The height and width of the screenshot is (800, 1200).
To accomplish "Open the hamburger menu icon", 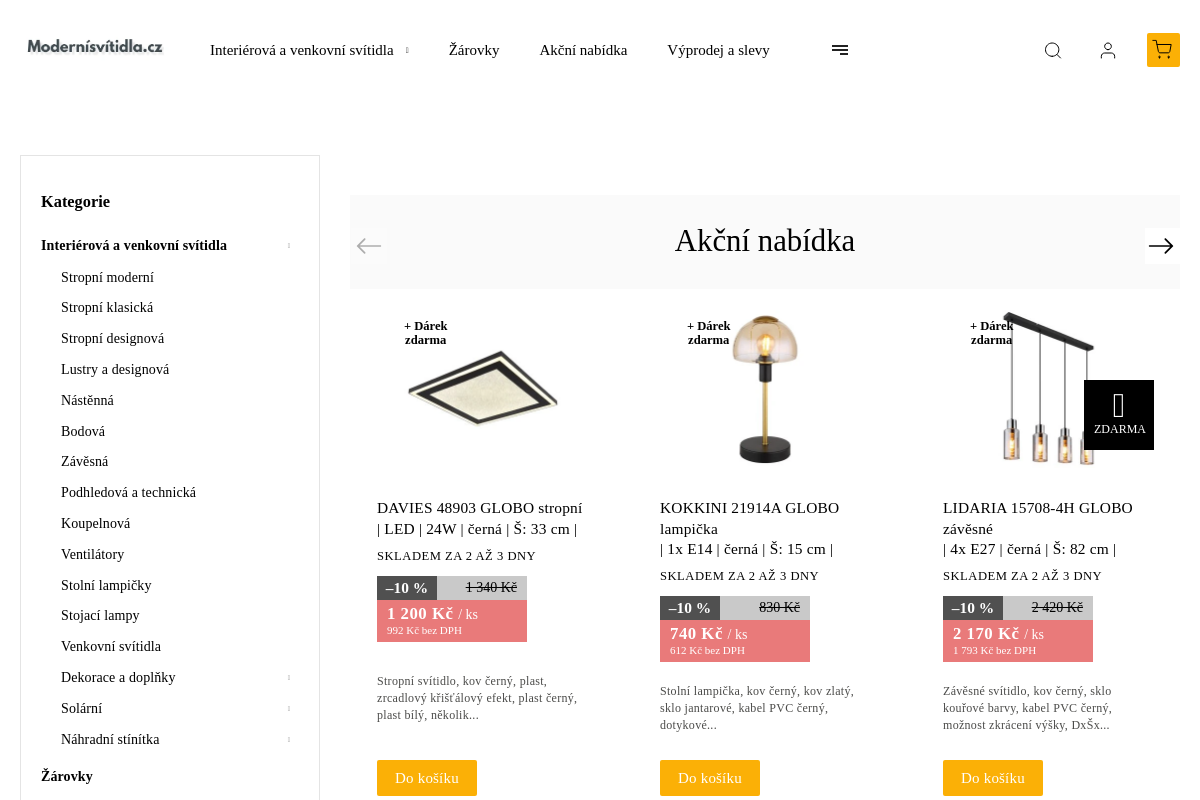I will coord(840,50).
